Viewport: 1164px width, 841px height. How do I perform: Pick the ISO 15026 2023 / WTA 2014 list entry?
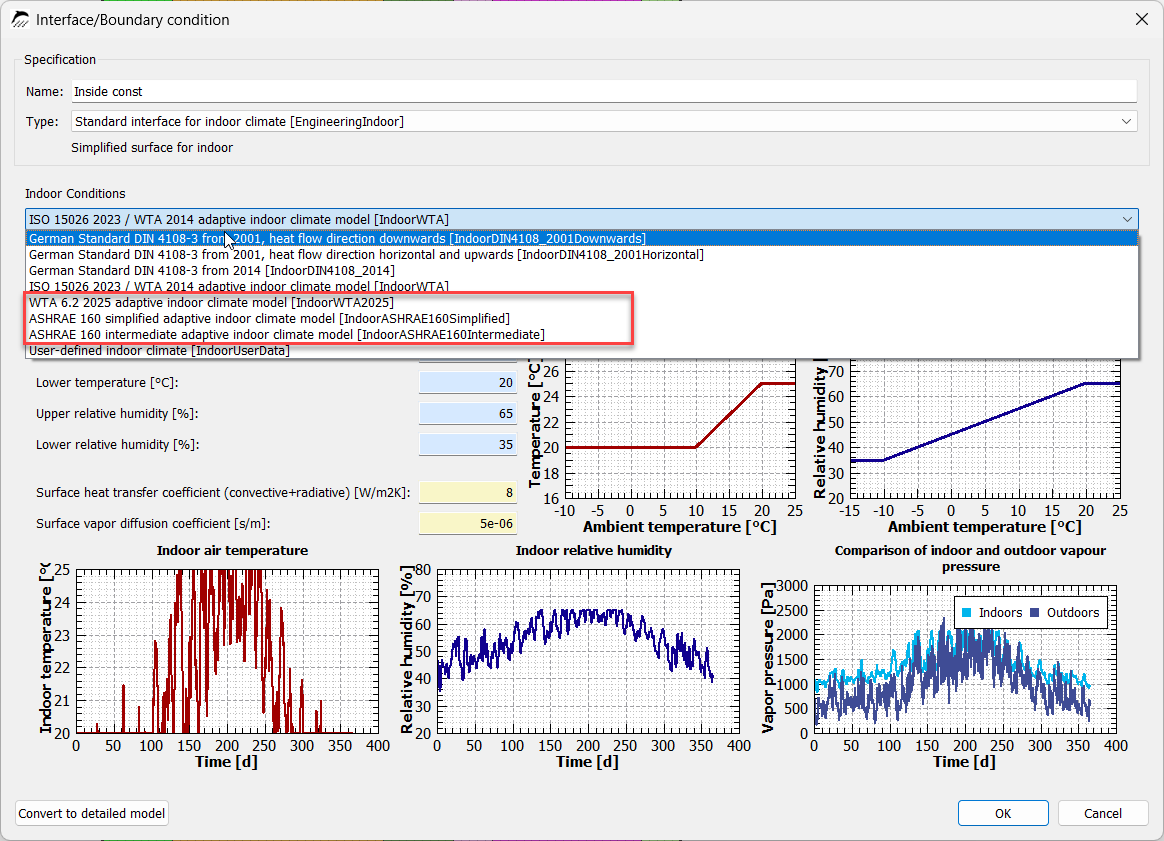[x=582, y=286]
